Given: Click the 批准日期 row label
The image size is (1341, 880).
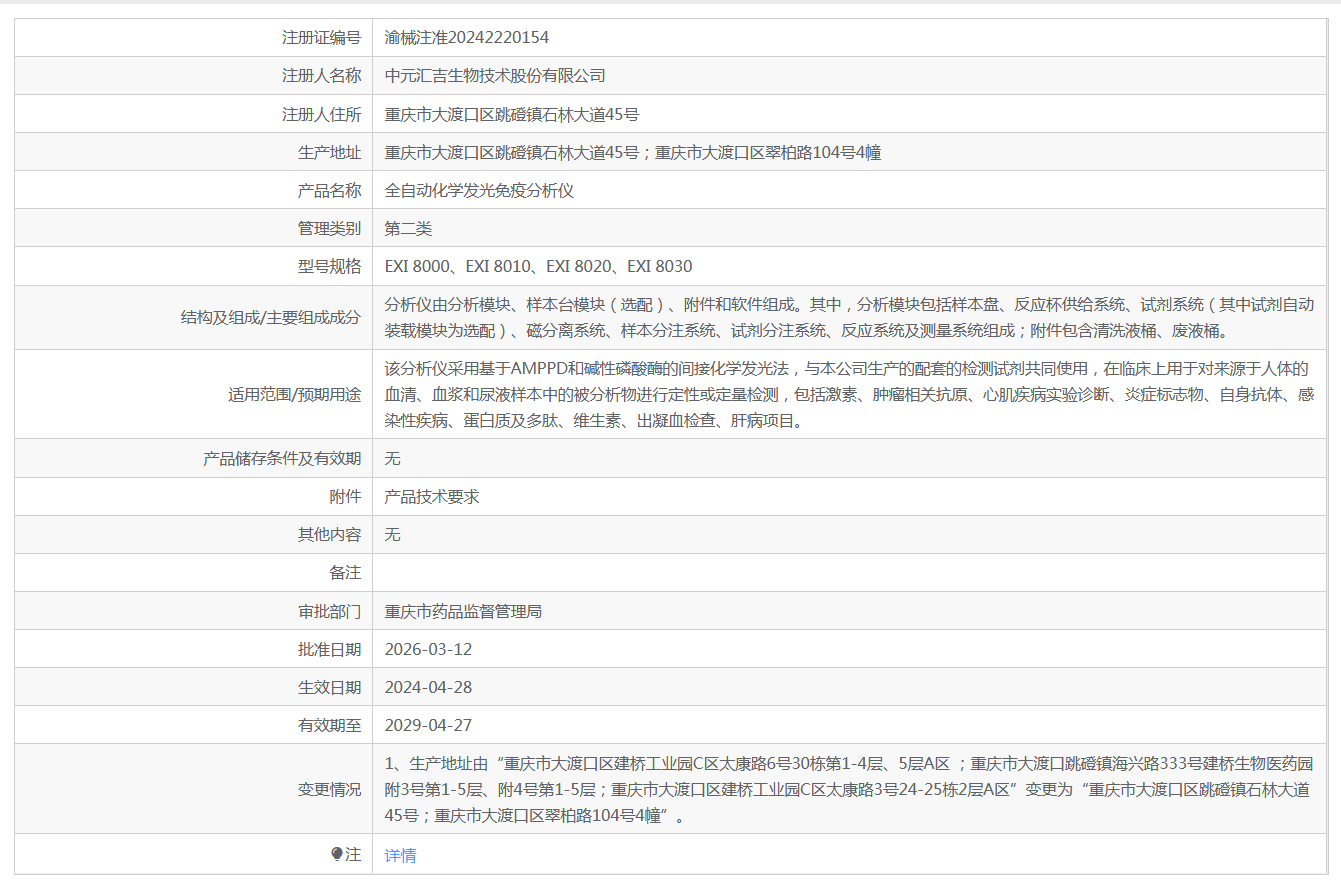Looking at the screenshot, I should [x=329, y=649].
